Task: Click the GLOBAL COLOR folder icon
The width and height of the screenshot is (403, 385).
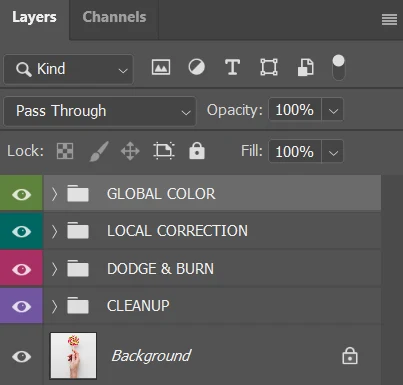Action: pyautogui.click(x=78, y=193)
